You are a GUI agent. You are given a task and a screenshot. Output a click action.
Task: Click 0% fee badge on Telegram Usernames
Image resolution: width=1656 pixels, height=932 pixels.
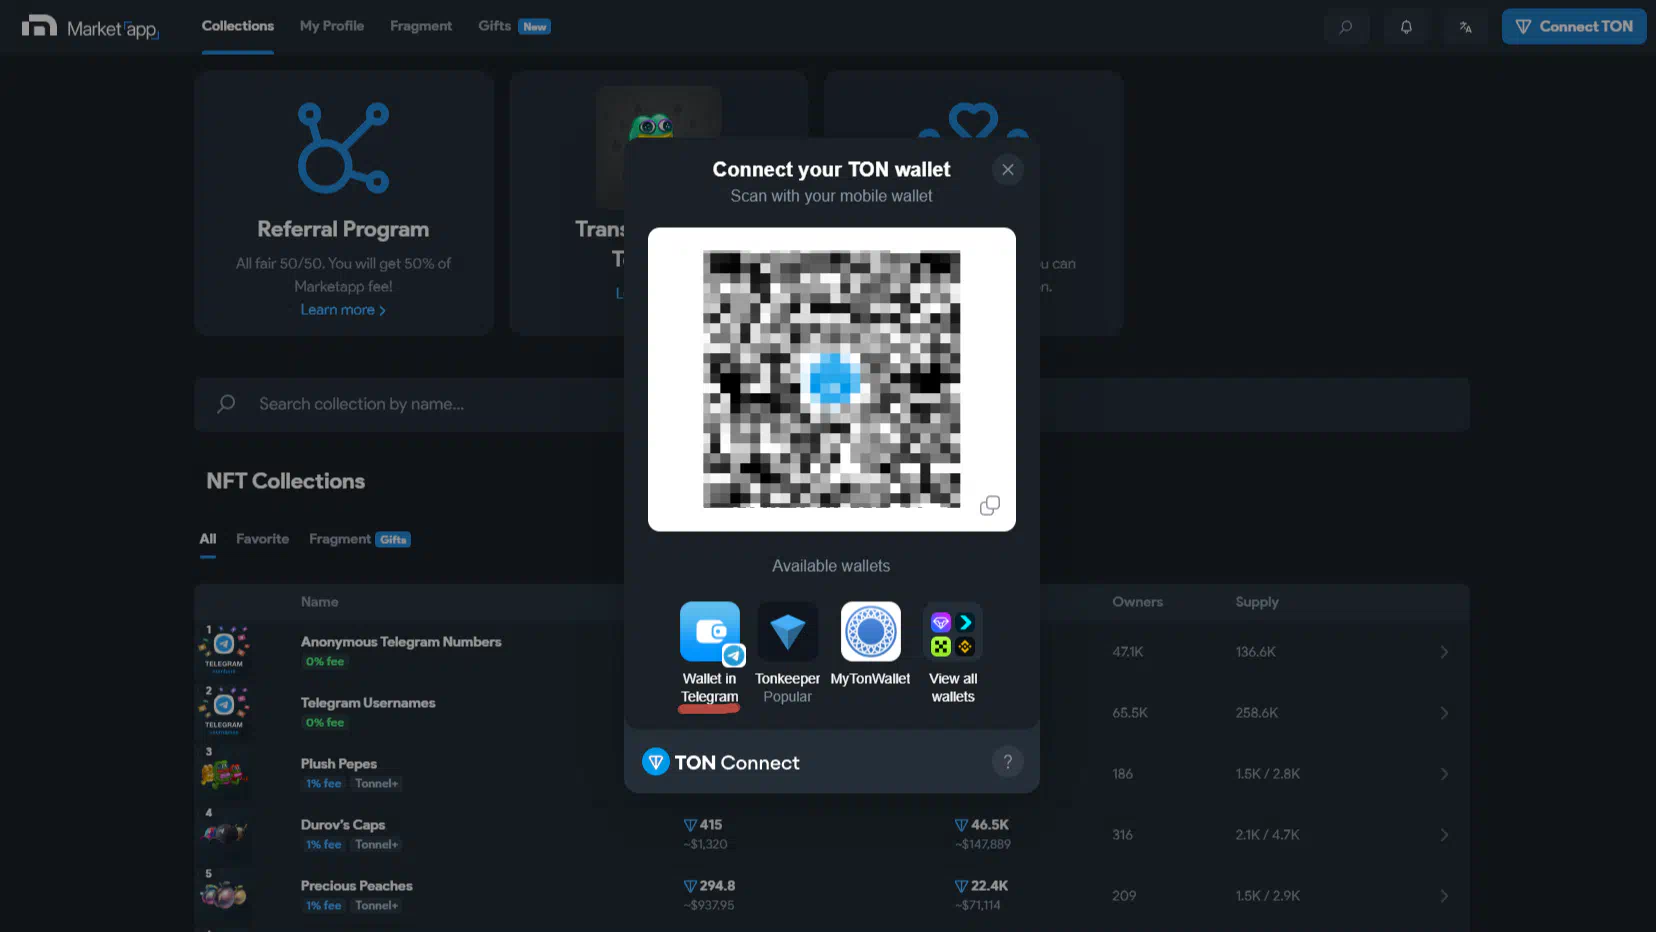click(x=325, y=723)
